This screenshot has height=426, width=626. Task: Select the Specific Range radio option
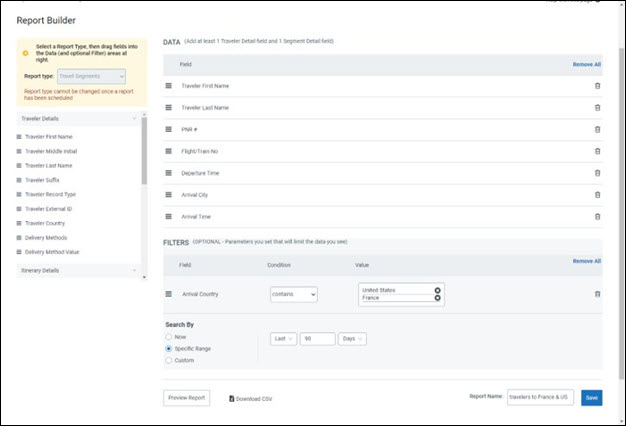coord(168,348)
